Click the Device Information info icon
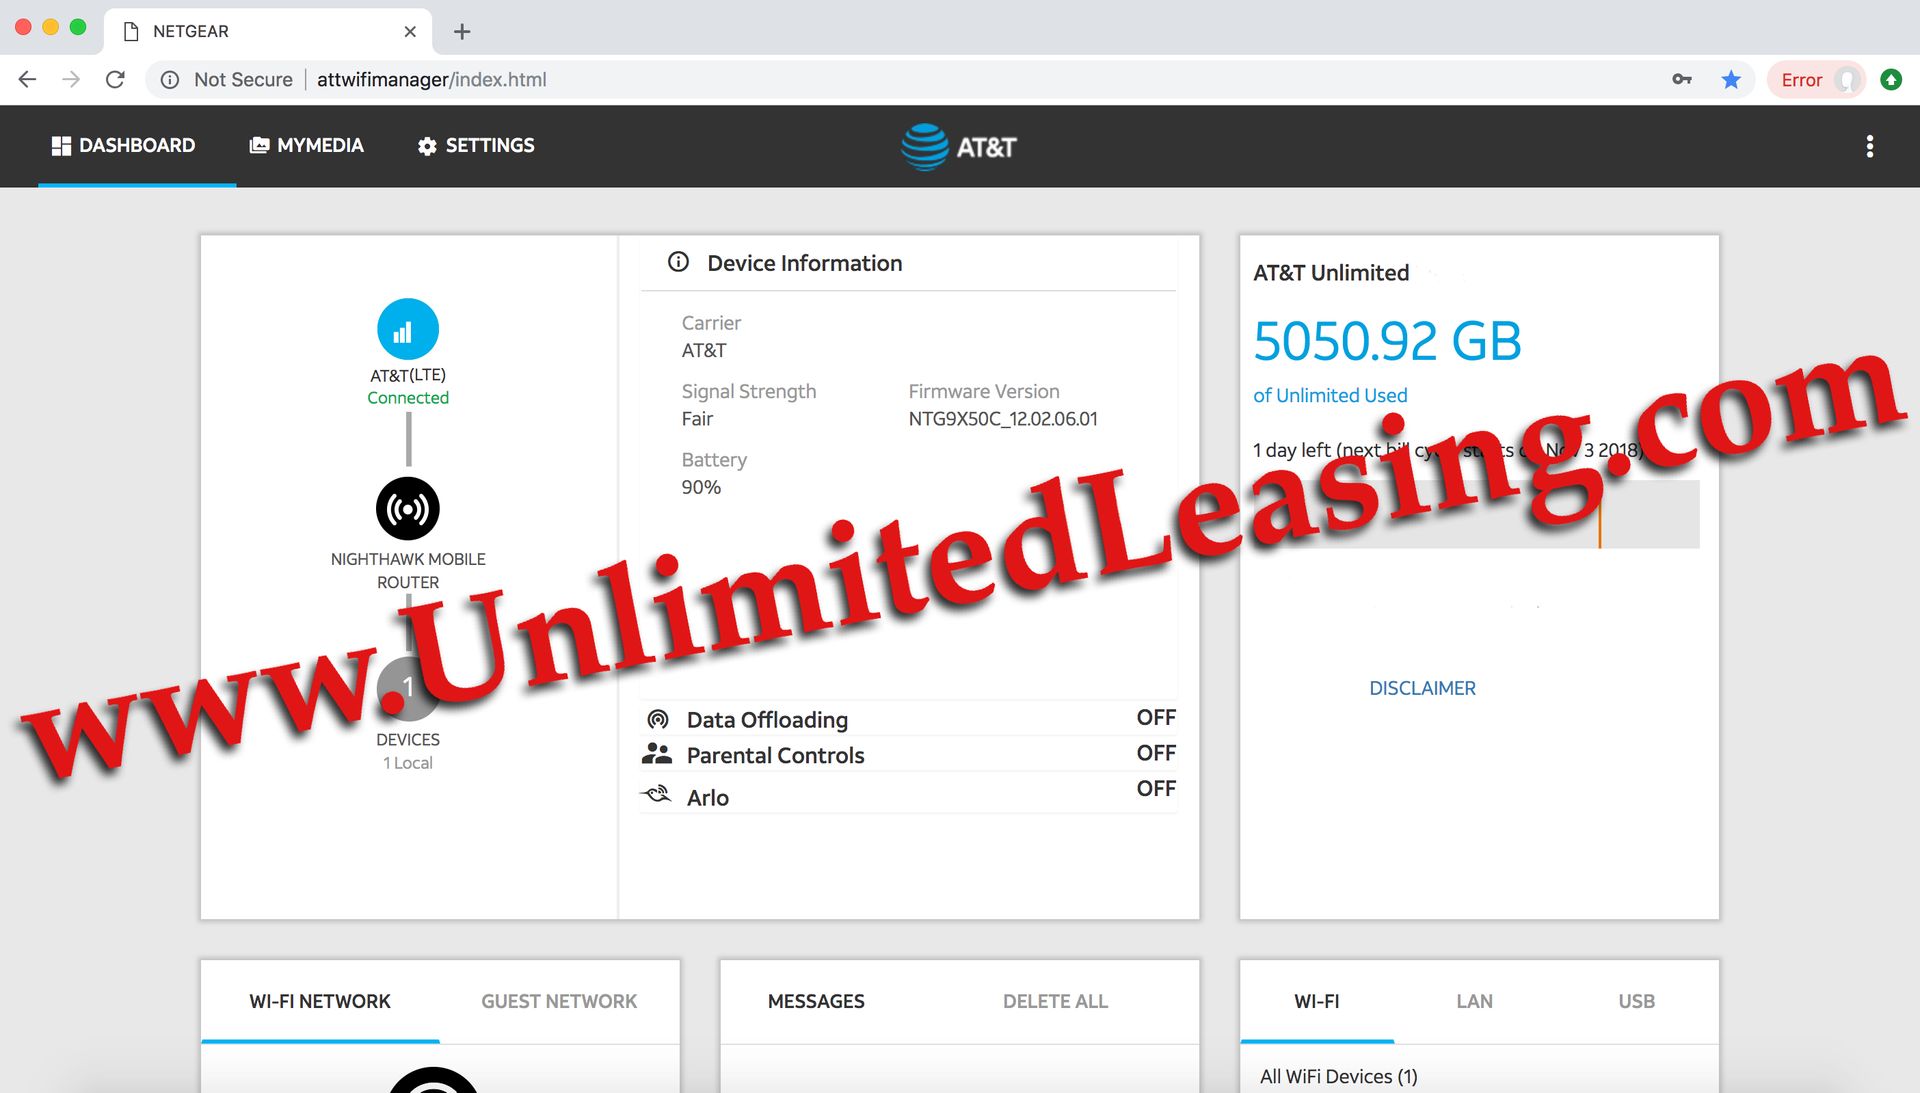The image size is (1920, 1093). pos(678,262)
